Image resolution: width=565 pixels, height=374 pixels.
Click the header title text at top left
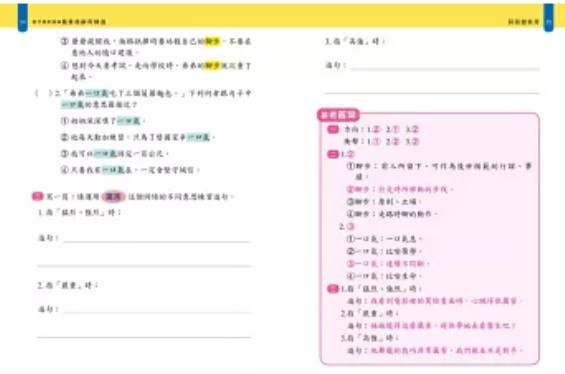click(69, 22)
